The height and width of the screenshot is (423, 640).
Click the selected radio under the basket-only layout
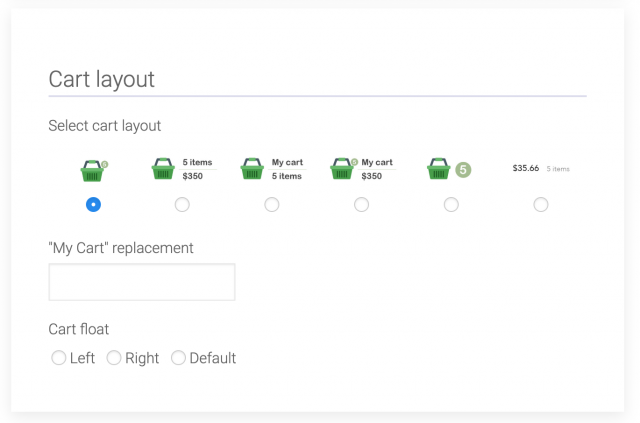coord(93,204)
